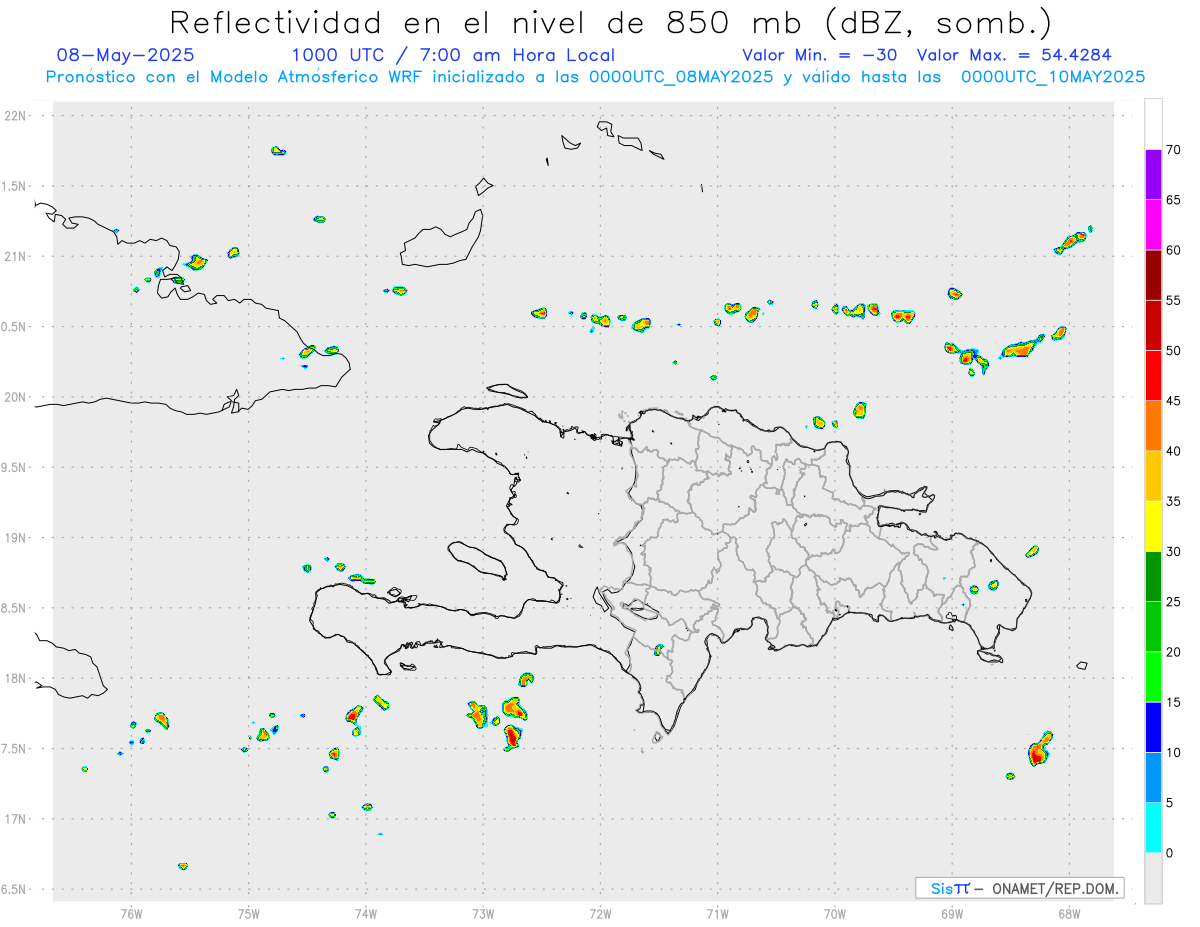The height and width of the screenshot is (927, 1200).
Task: Click the 'Valor Max. = 54.4284' text
Action: 1014,55
